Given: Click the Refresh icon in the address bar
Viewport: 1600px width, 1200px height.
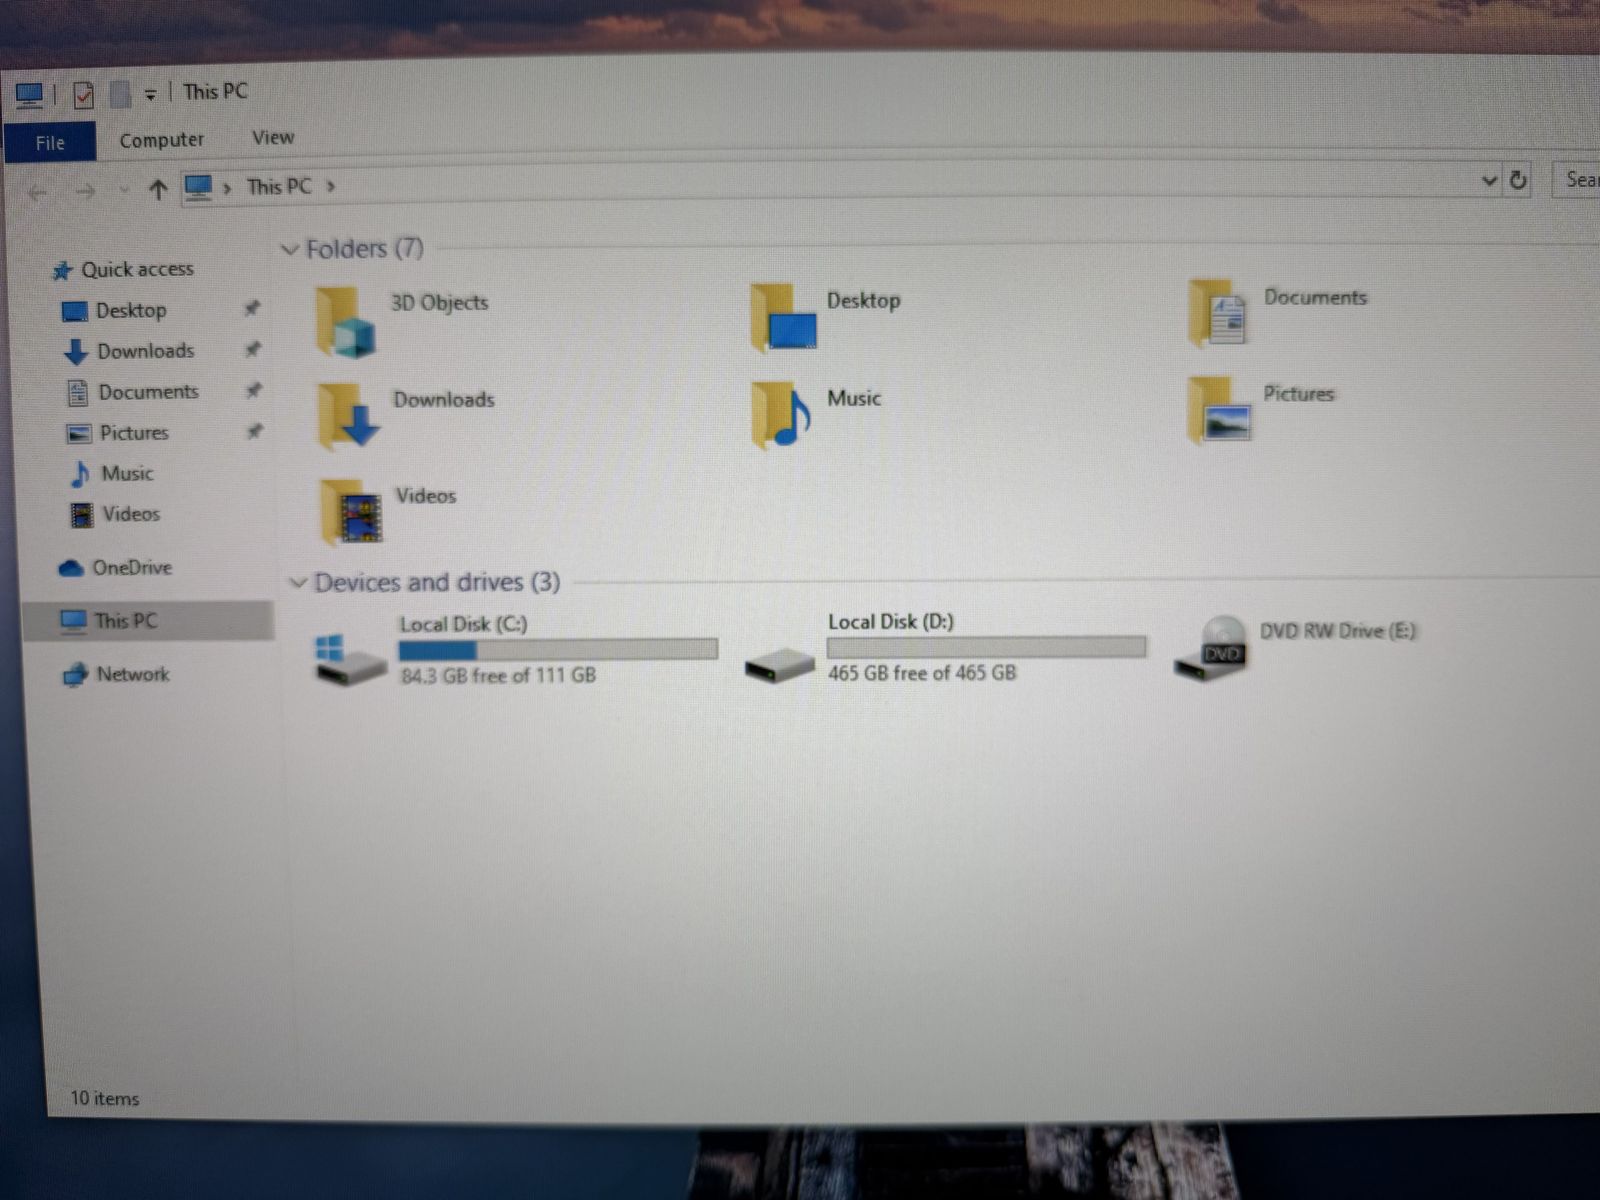Looking at the screenshot, I should pos(1518,180).
